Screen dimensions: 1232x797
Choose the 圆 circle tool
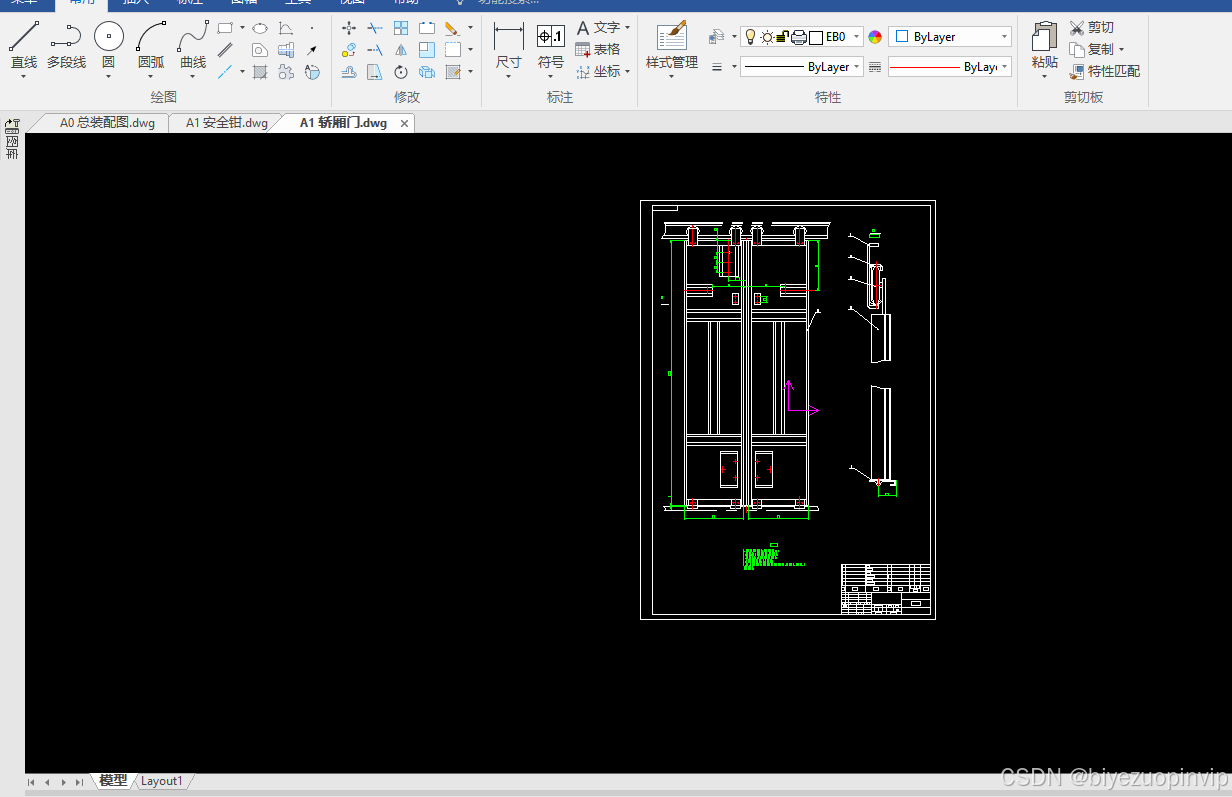tap(108, 46)
